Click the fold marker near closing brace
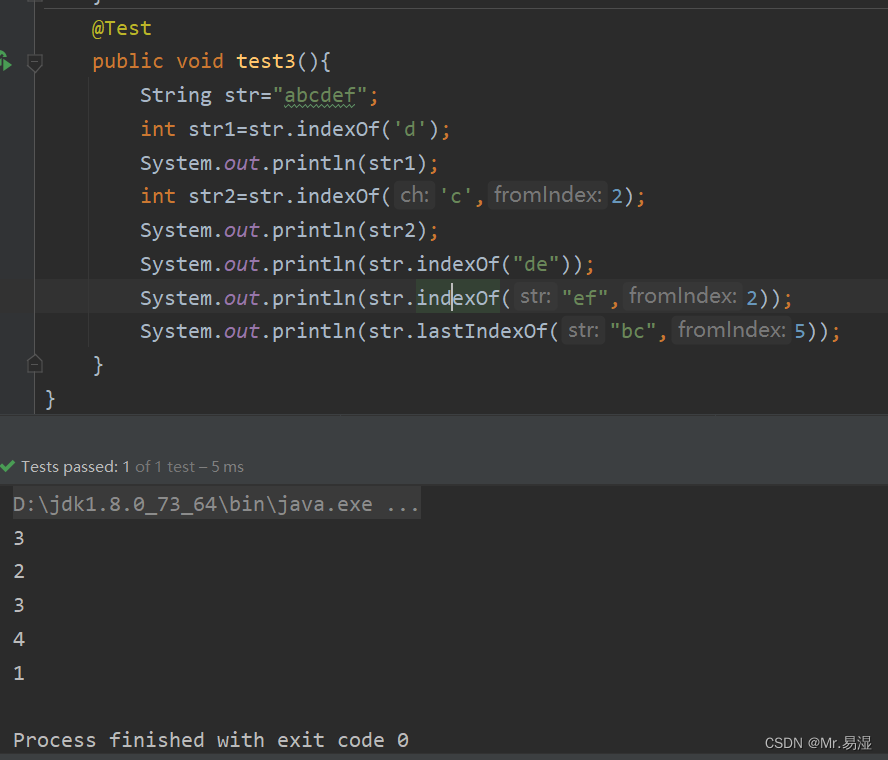This screenshot has width=888, height=760. pyautogui.click(x=34, y=363)
